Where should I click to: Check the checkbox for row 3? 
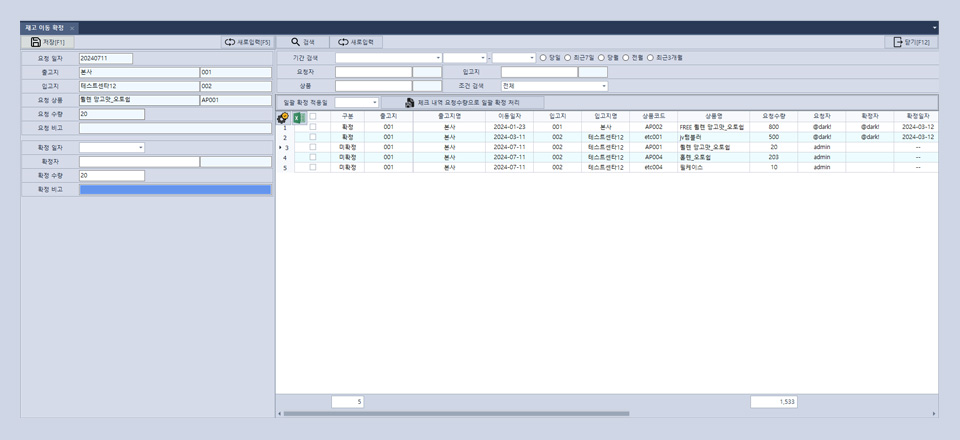(313, 147)
